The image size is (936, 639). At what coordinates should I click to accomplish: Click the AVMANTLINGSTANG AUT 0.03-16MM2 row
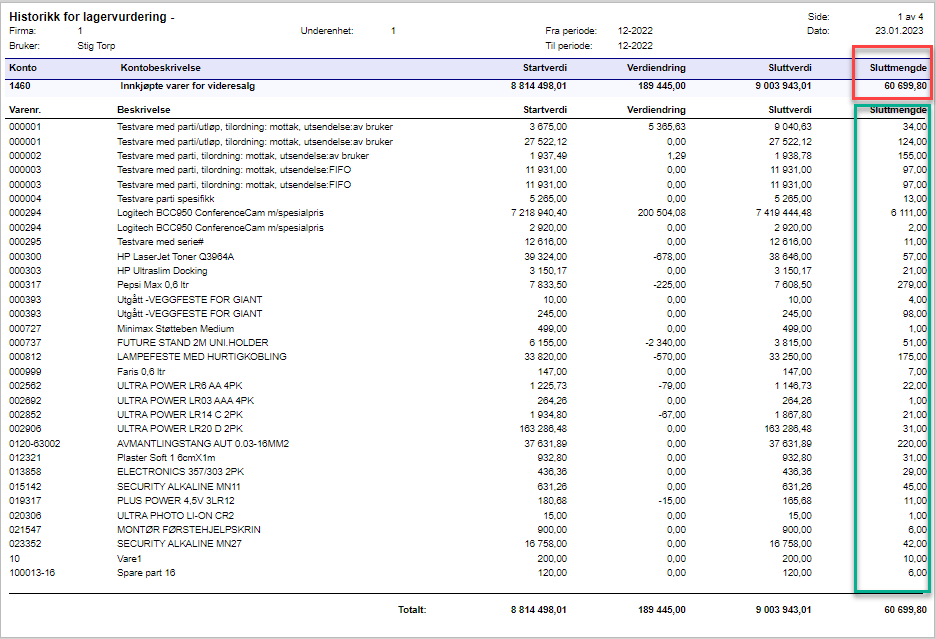tap(468, 444)
